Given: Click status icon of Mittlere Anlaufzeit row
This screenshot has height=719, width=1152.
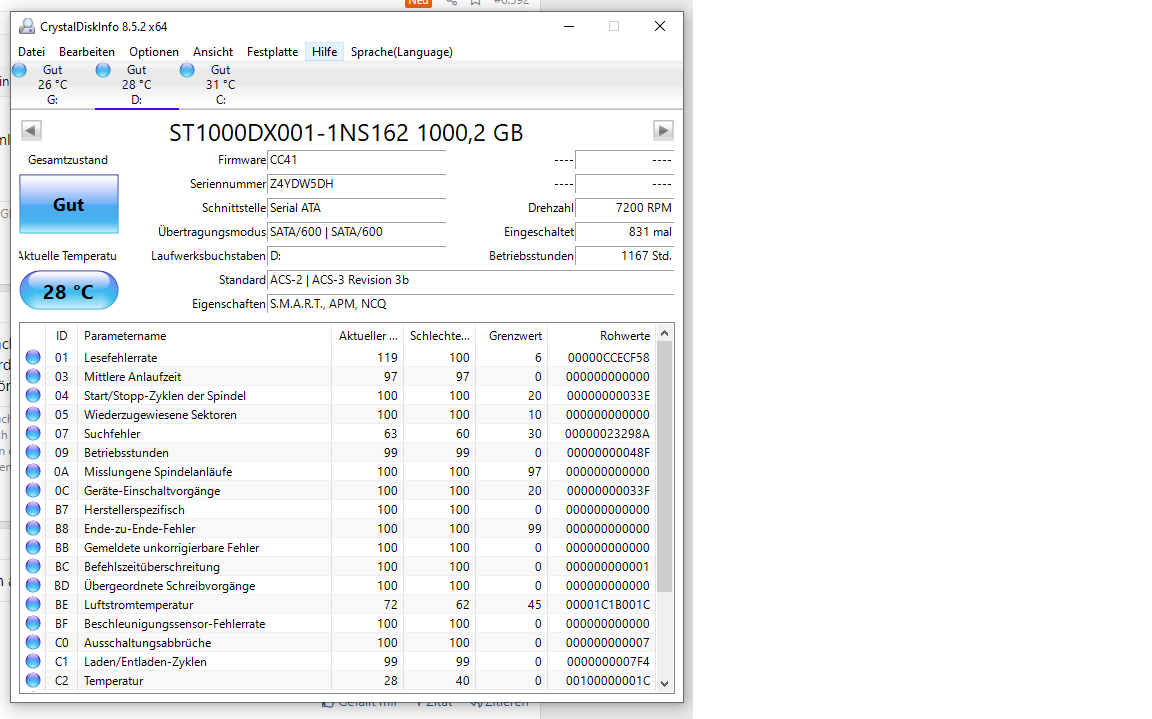Looking at the screenshot, I should (33, 377).
